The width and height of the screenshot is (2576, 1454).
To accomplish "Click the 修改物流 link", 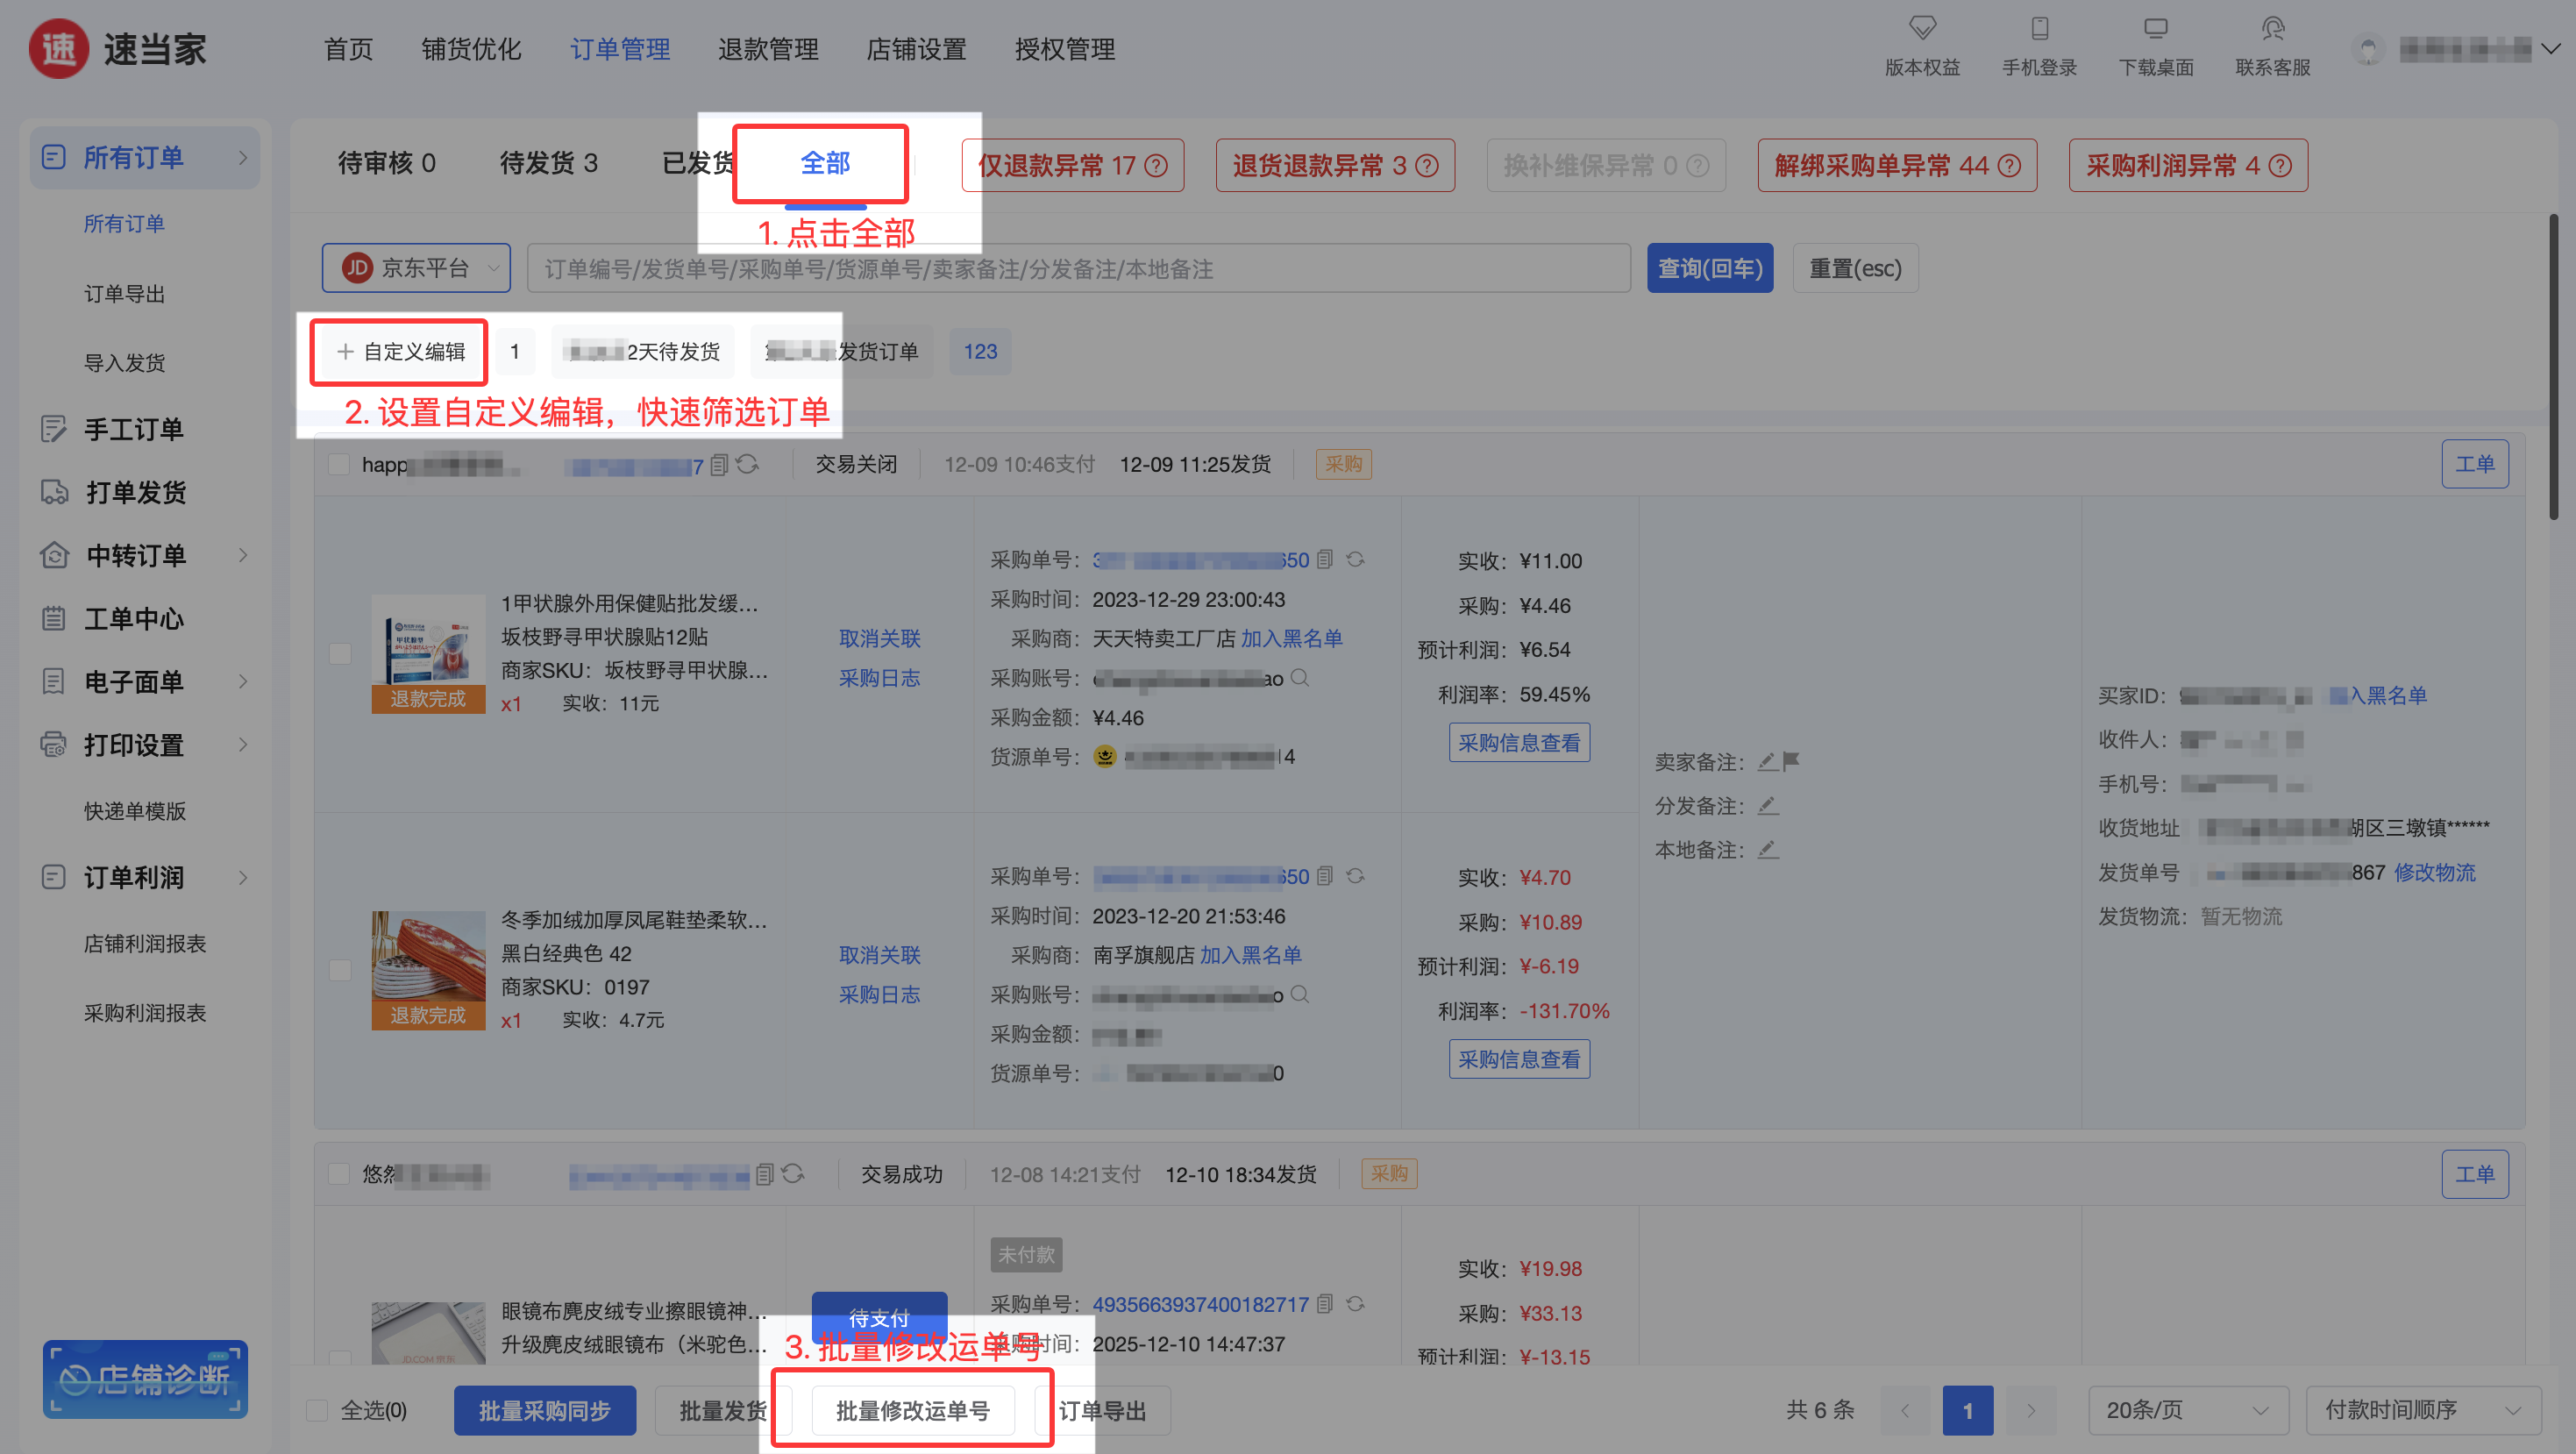I will pos(2434,872).
